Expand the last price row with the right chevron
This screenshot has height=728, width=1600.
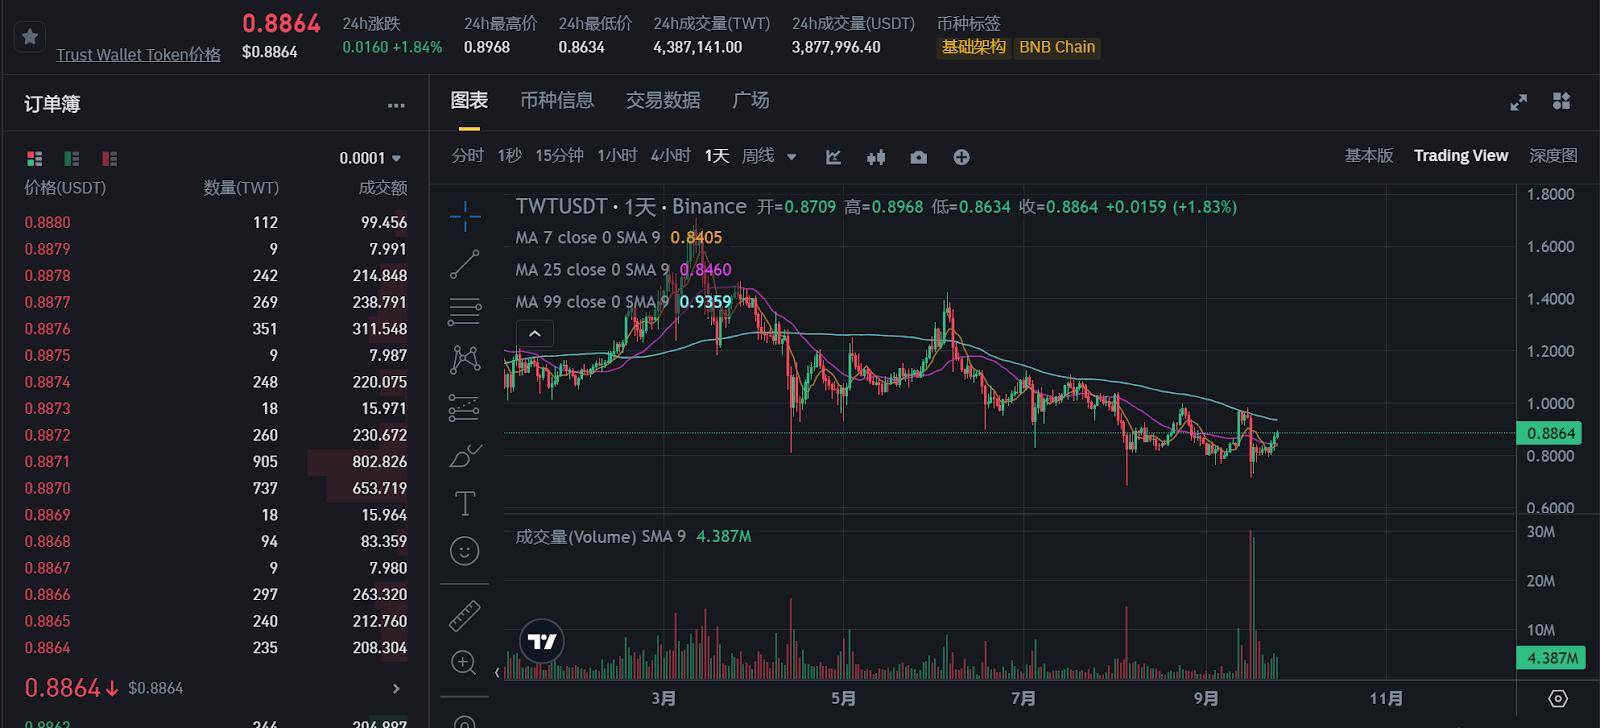click(x=396, y=688)
